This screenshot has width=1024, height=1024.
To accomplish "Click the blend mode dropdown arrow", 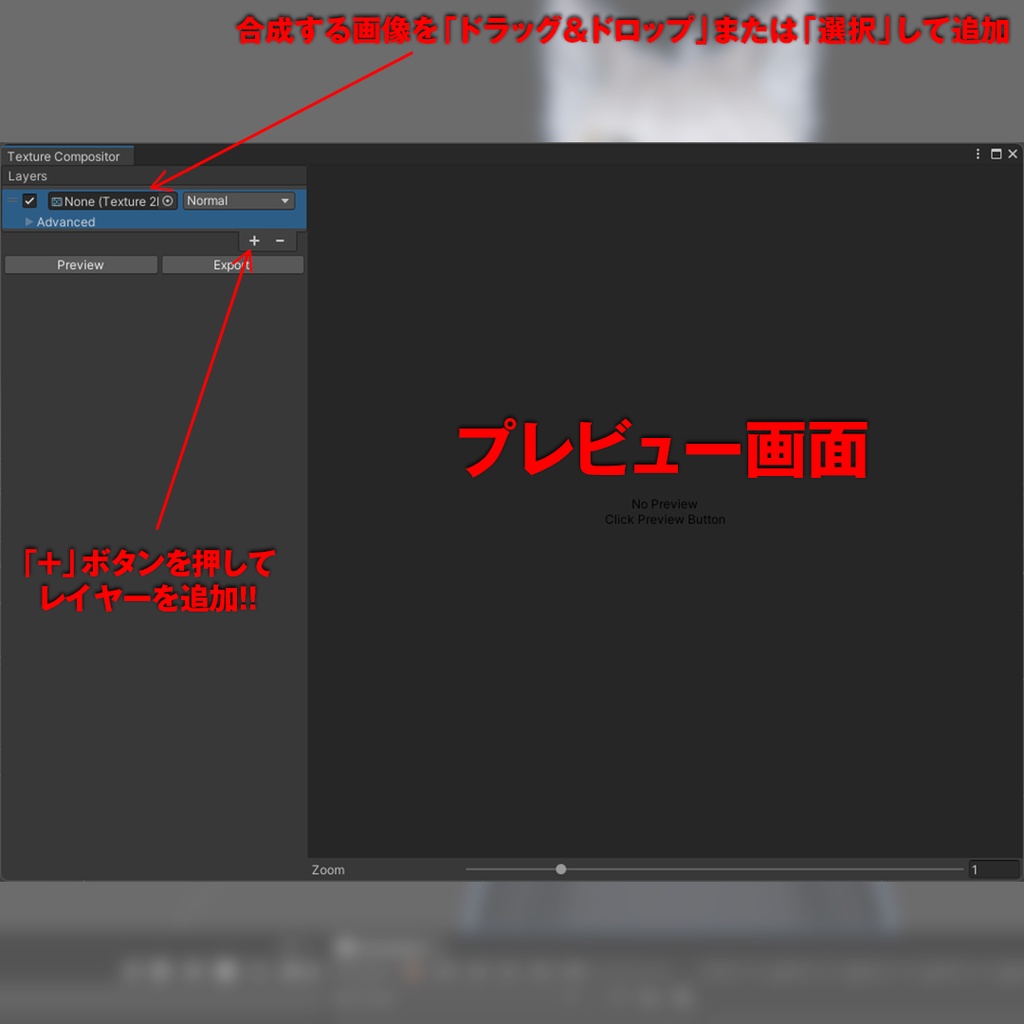I will click(284, 201).
